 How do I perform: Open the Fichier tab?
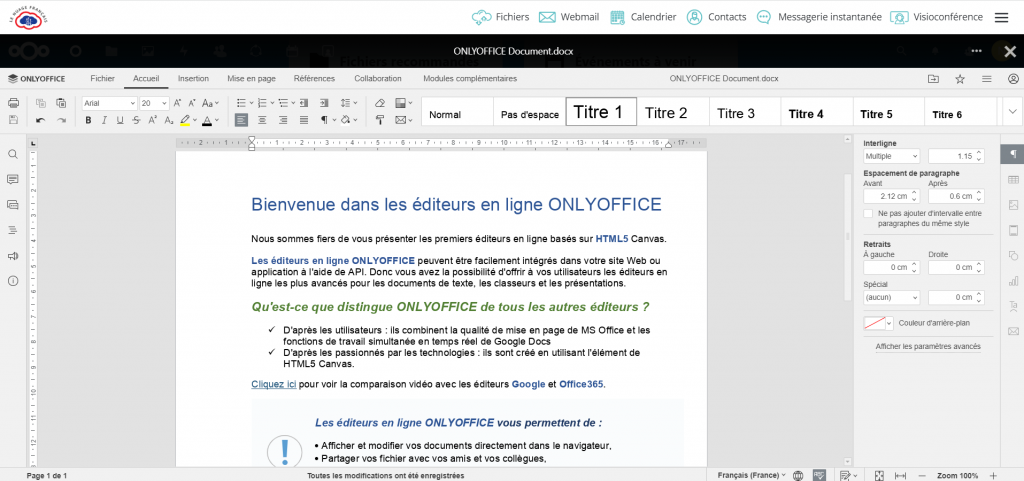[x=103, y=78]
